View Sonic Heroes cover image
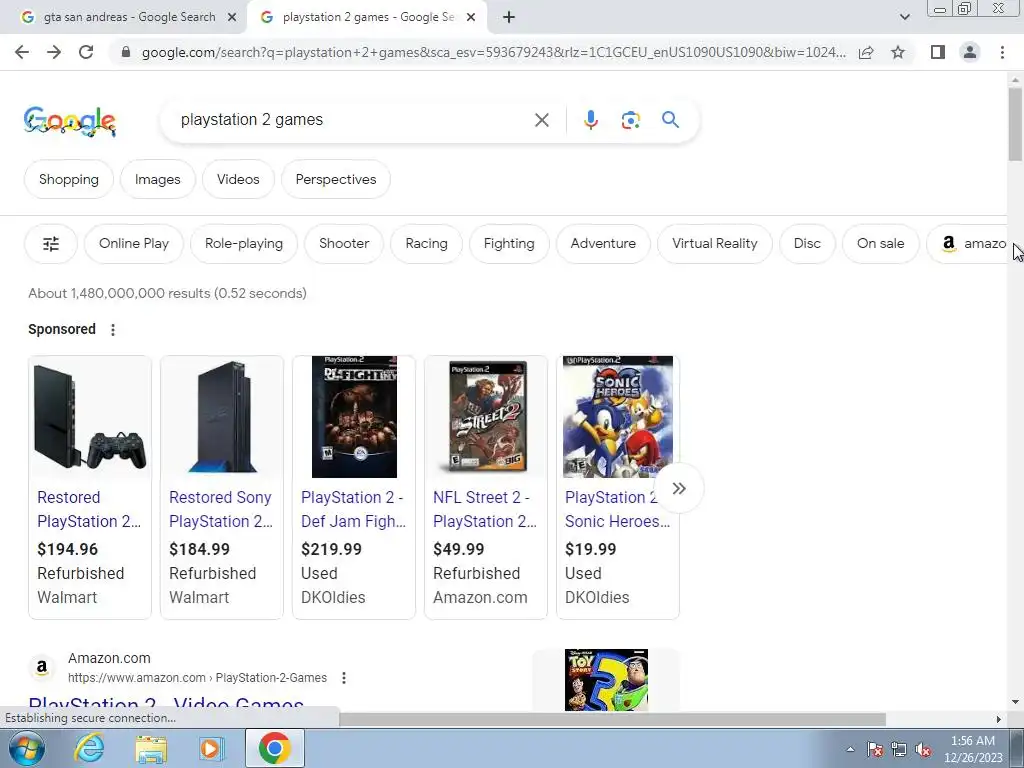Image resolution: width=1024 pixels, height=768 pixels. click(618, 417)
